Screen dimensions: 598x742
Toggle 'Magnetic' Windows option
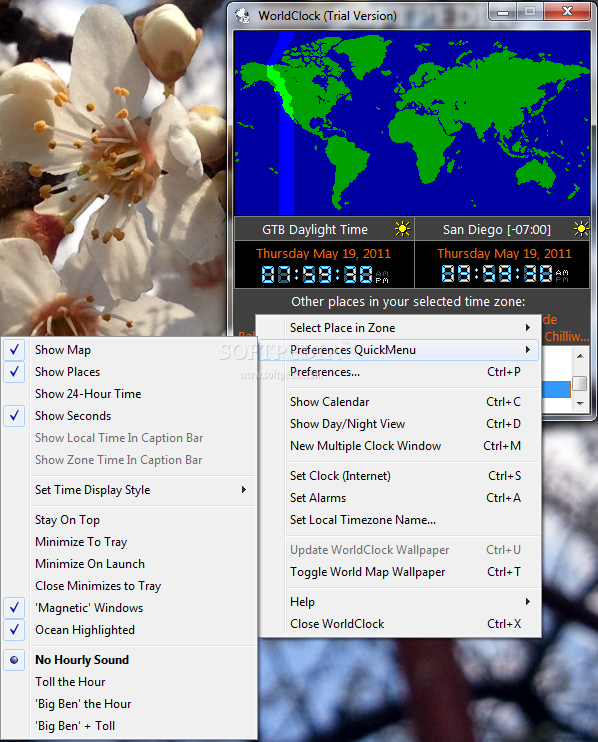click(x=130, y=608)
